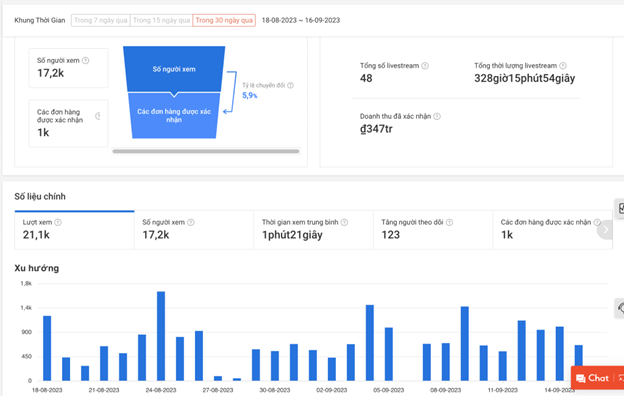624x396 pixels.
Task: Click the tallest bar for 24-08-2023
Action: coord(161,336)
